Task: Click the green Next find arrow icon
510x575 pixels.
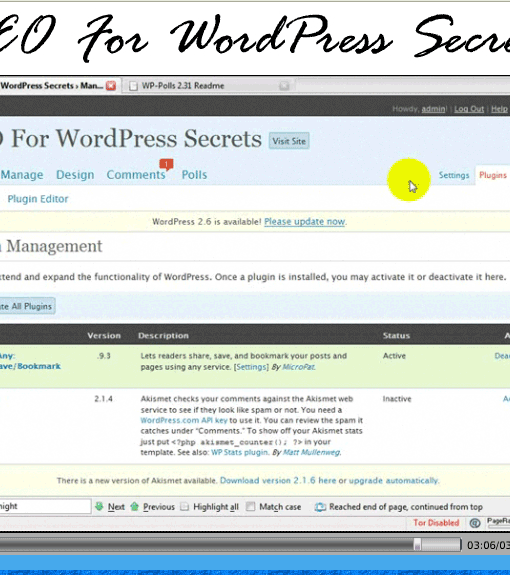Action: coord(99,506)
